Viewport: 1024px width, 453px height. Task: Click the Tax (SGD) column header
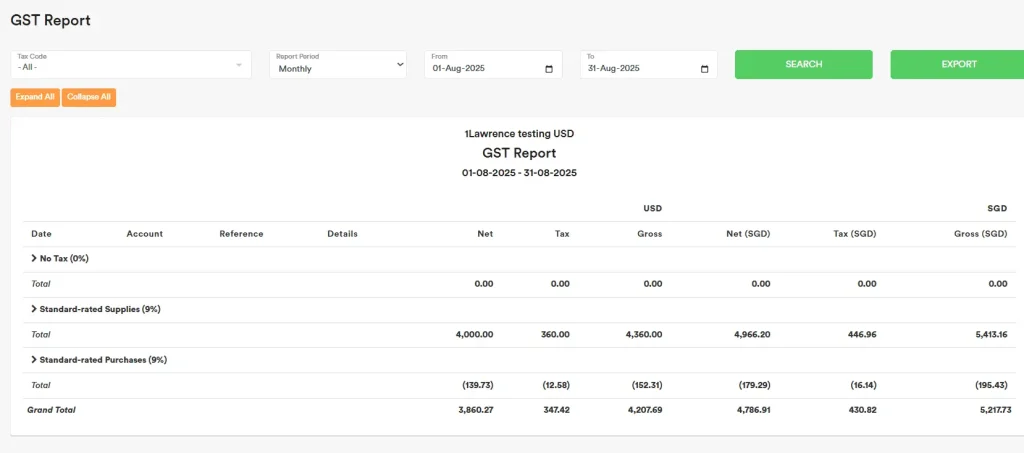[x=856, y=234]
